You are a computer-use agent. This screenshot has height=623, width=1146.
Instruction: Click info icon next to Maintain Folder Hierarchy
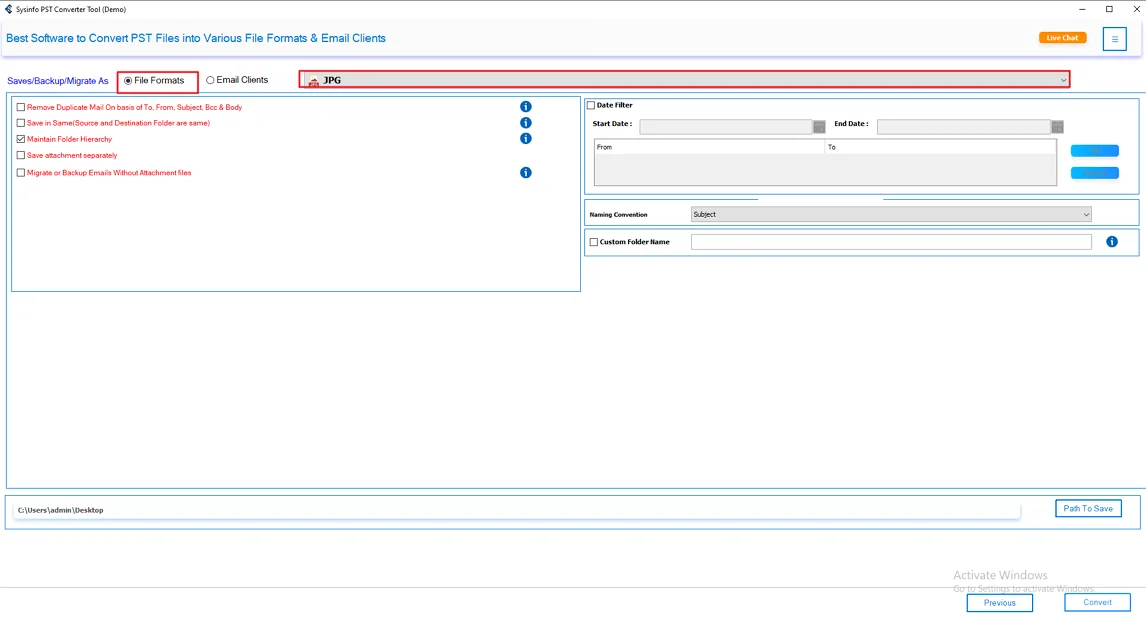(526, 139)
